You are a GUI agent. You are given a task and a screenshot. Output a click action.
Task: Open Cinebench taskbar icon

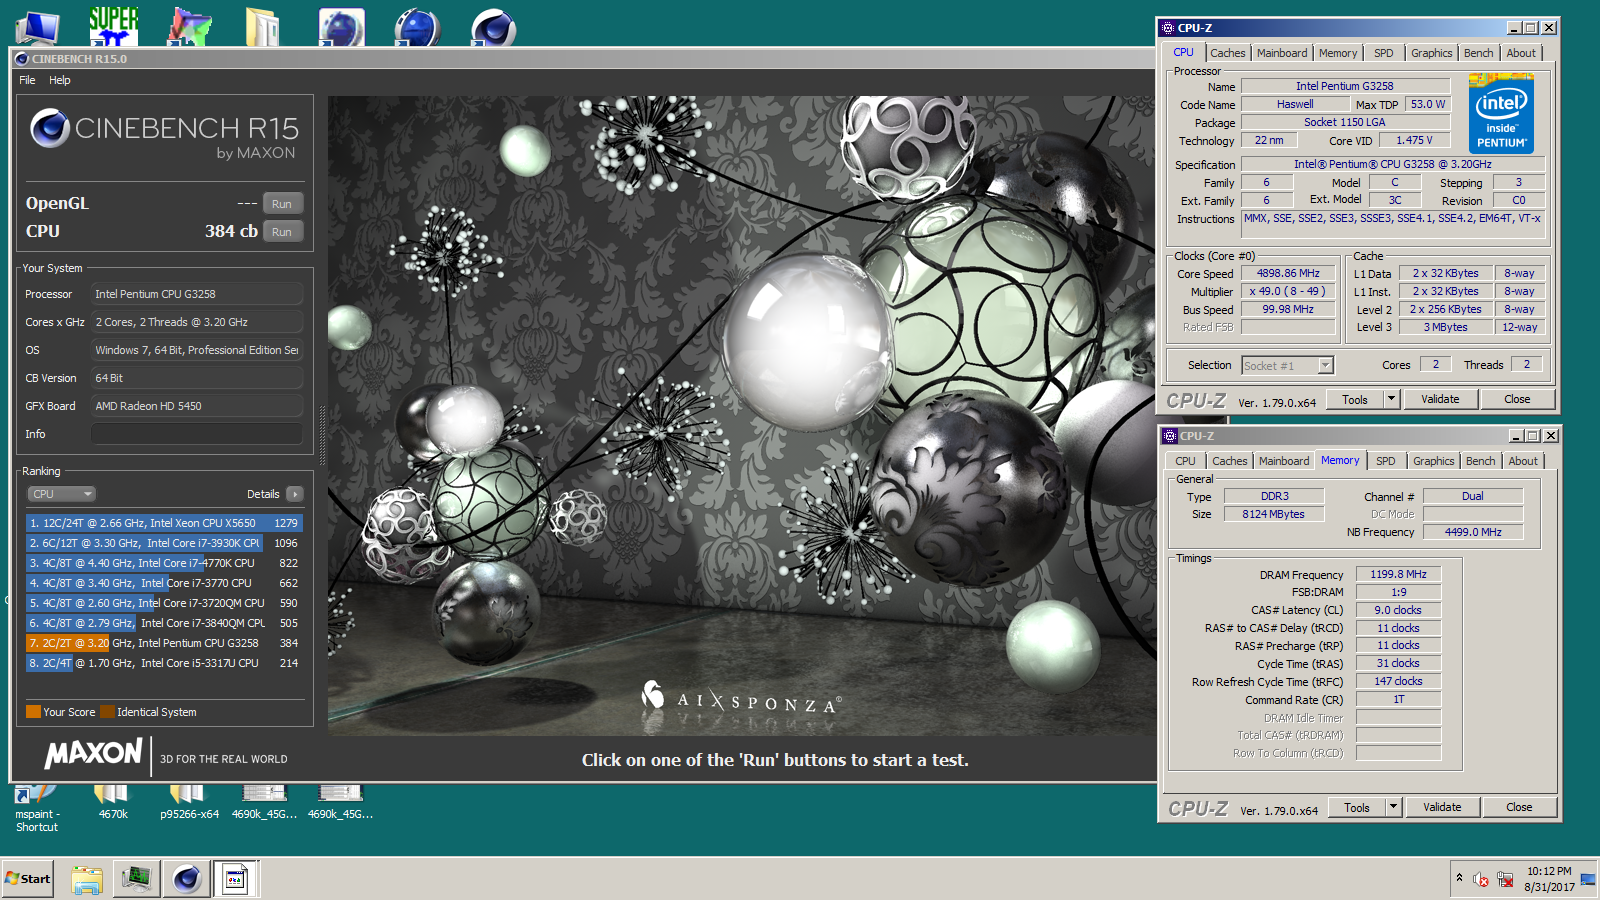tap(186, 879)
